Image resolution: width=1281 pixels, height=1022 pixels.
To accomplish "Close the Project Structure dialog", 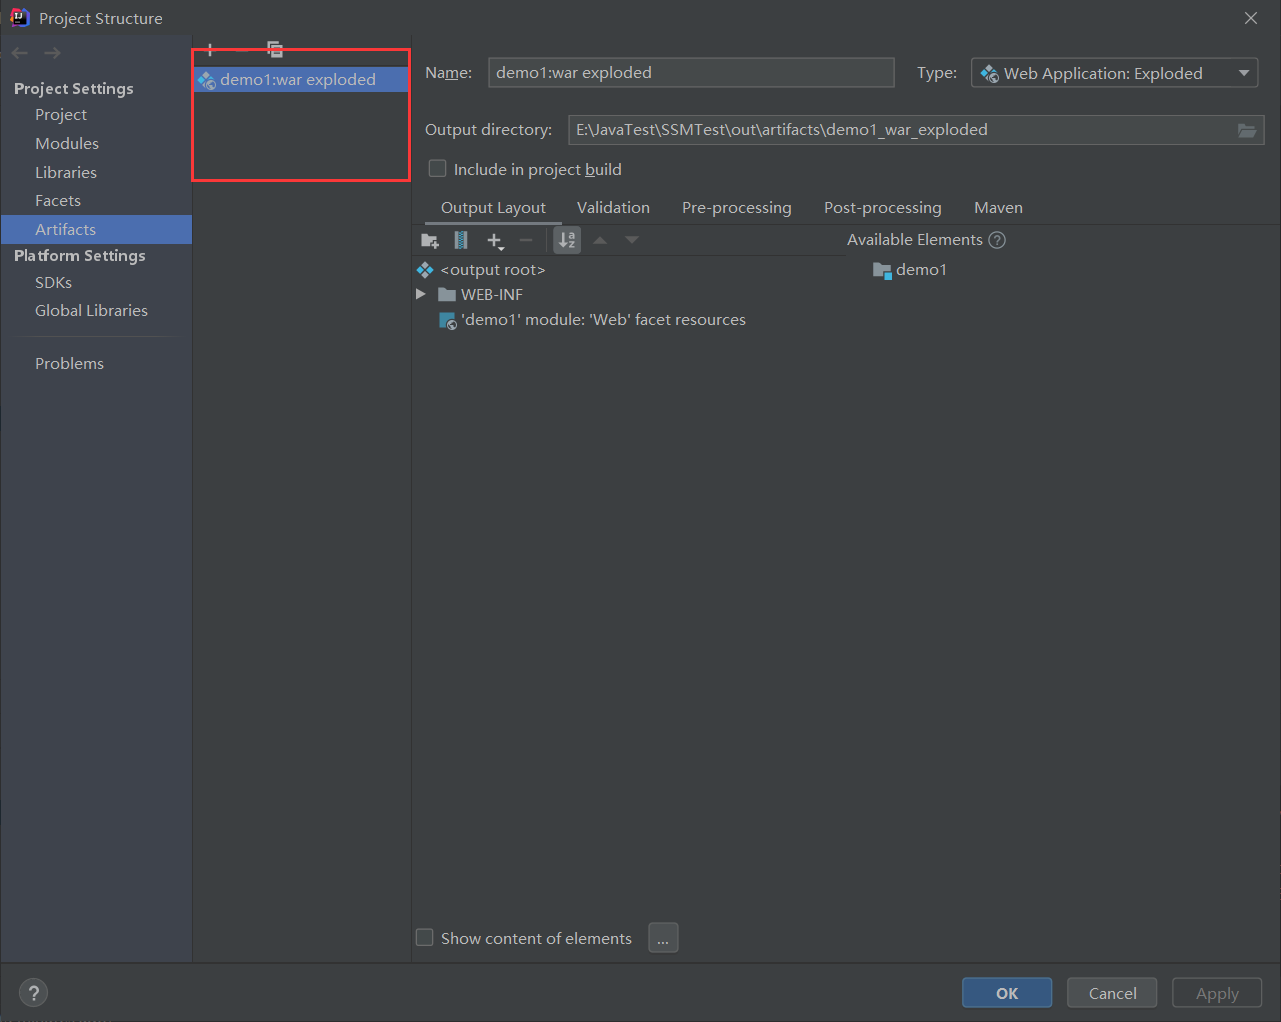I will pyautogui.click(x=1251, y=18).
